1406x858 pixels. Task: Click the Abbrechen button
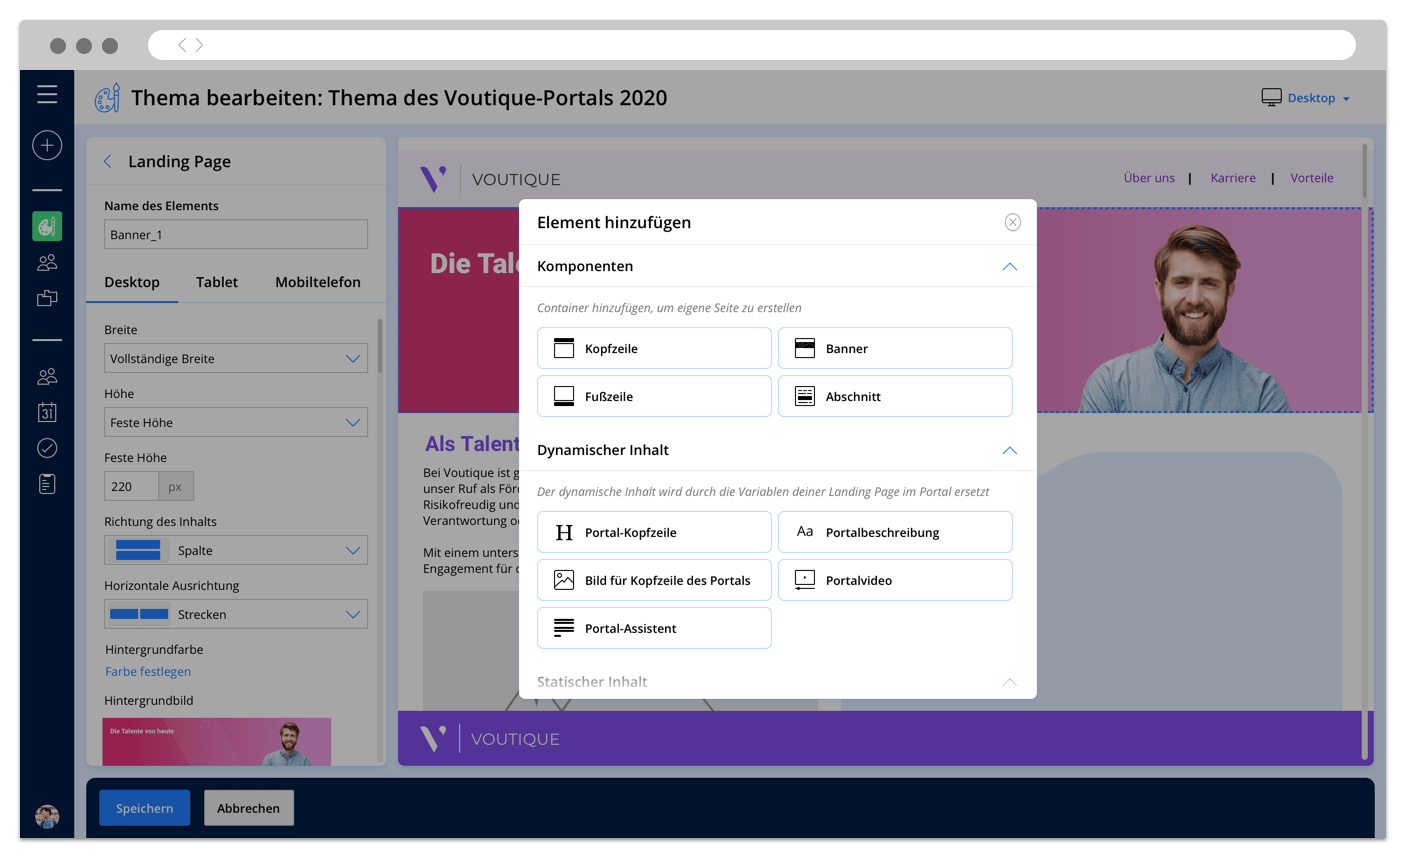click(x=249, y=808)
